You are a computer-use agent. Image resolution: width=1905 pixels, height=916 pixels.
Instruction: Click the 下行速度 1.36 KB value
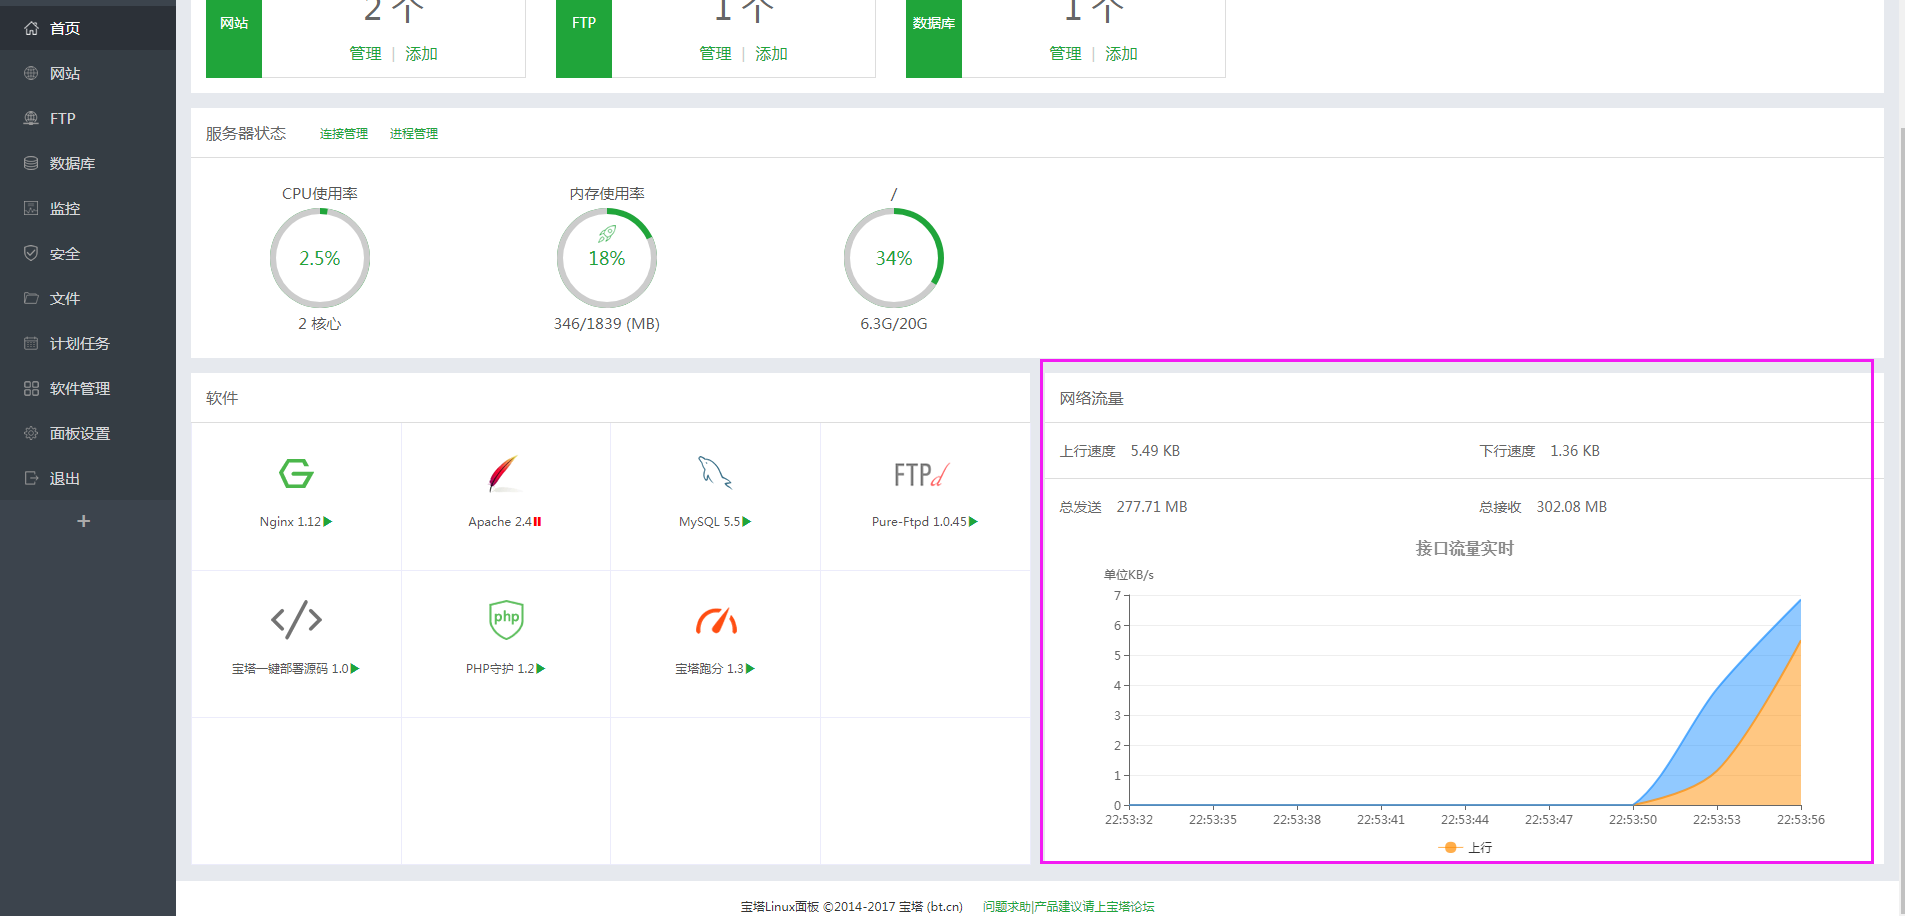point(1575,451)
